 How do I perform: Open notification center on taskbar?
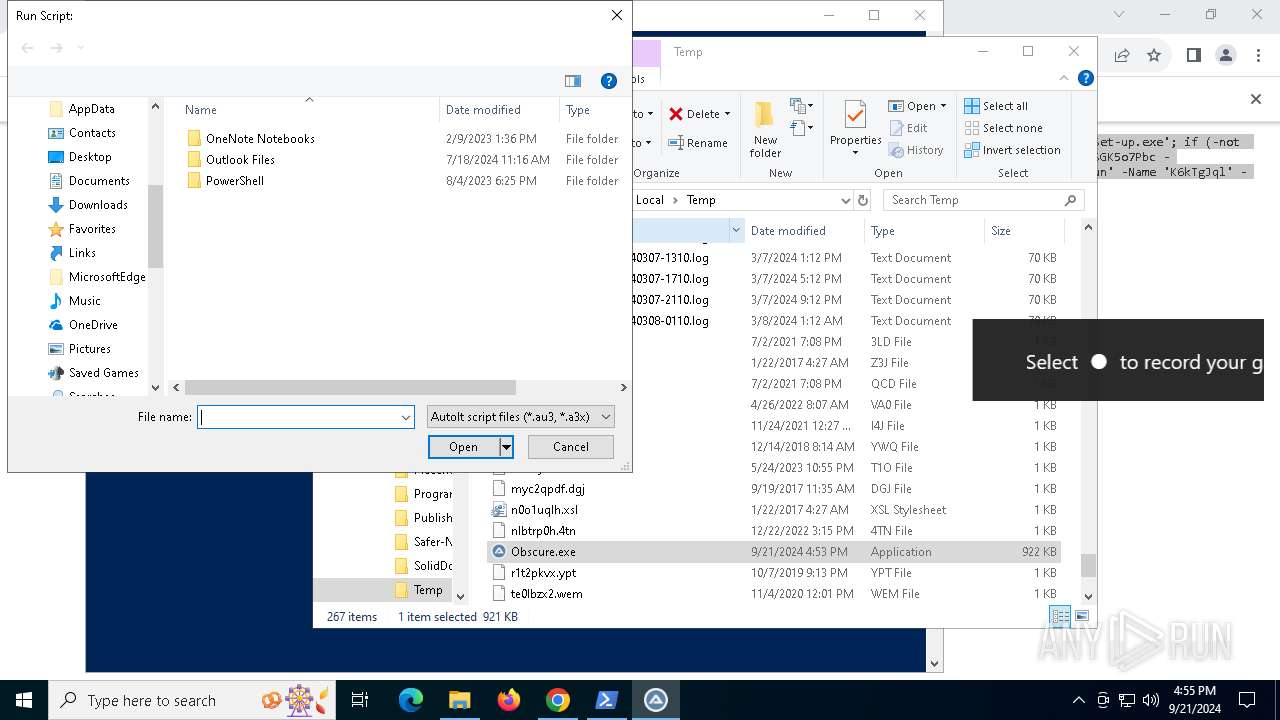tap(1247, 700)
